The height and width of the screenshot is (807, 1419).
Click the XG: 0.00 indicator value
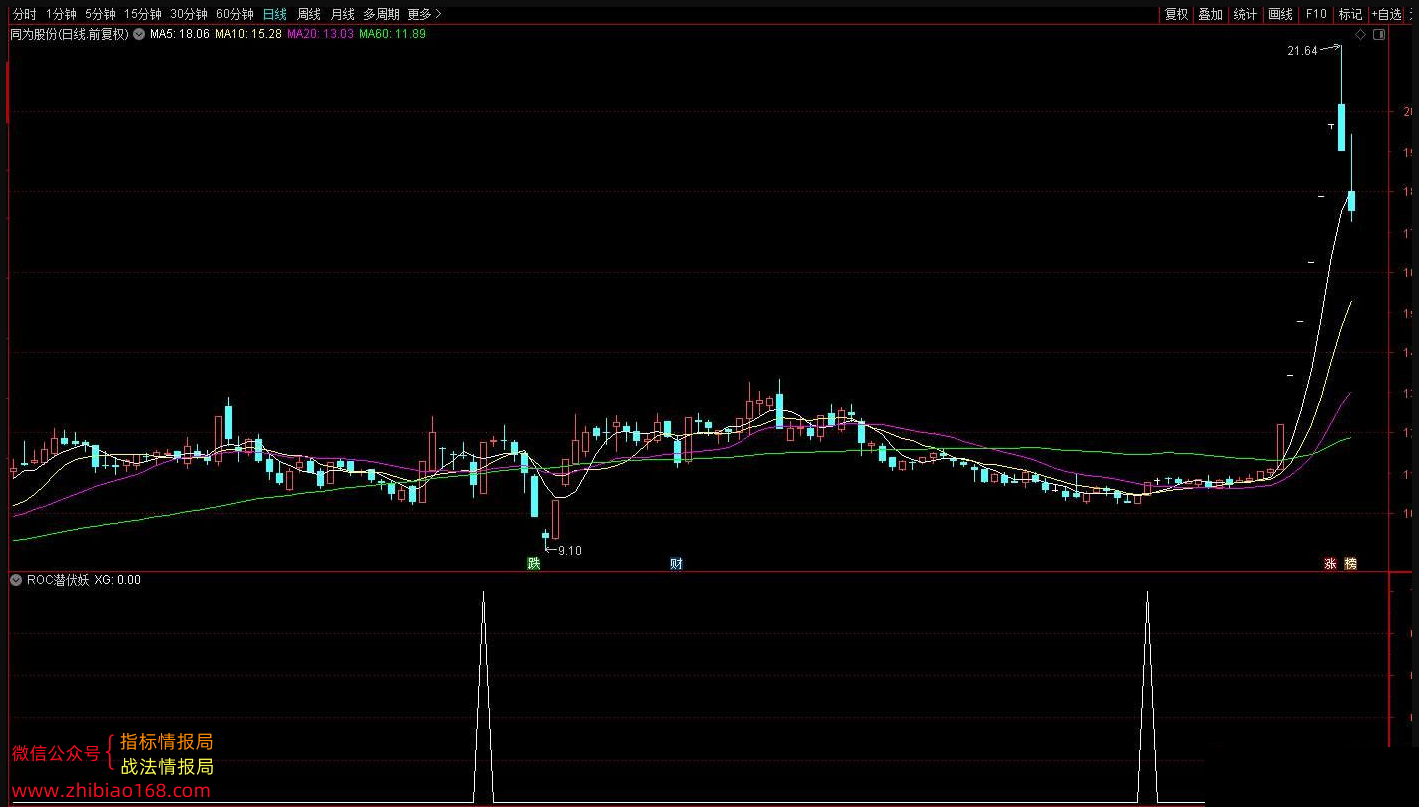click(x=118, y=579)
